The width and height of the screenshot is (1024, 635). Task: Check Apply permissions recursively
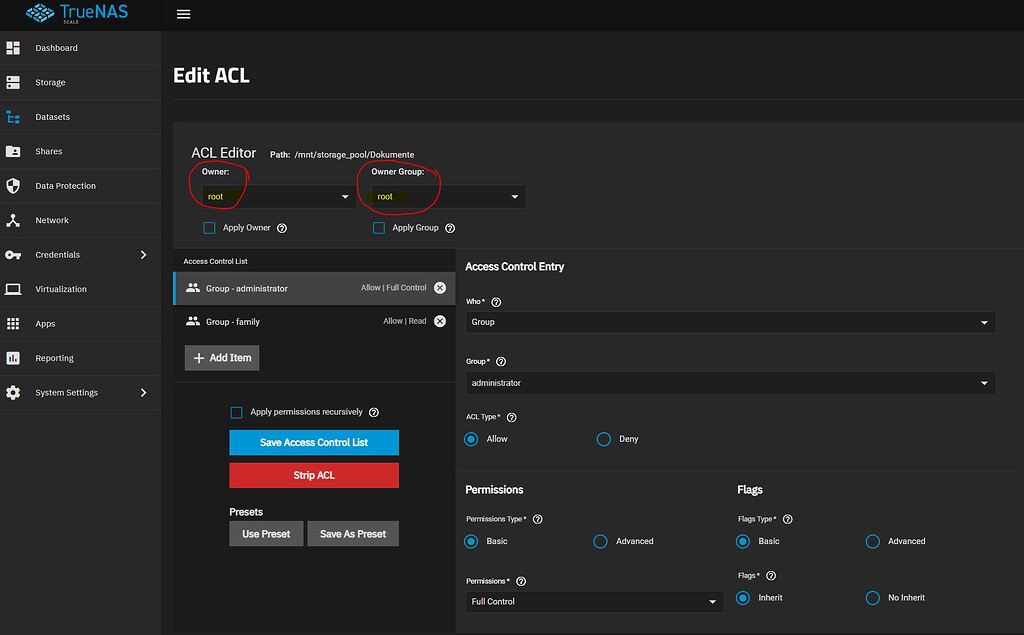pos(236,412)
